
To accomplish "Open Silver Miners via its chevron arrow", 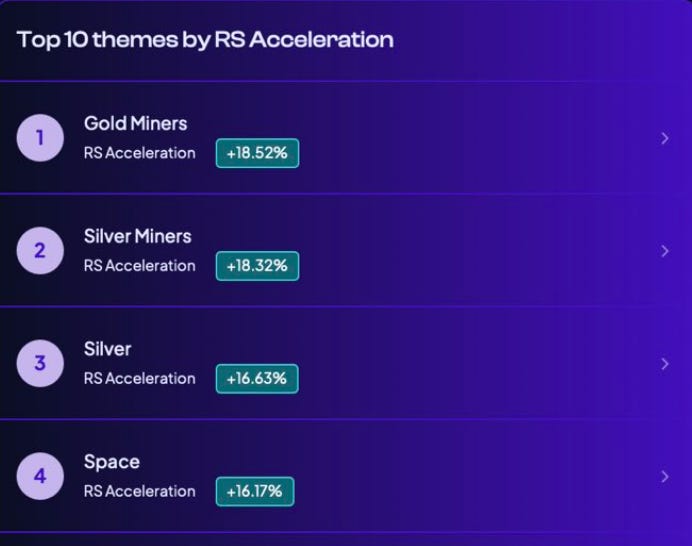I will [665, 251].
